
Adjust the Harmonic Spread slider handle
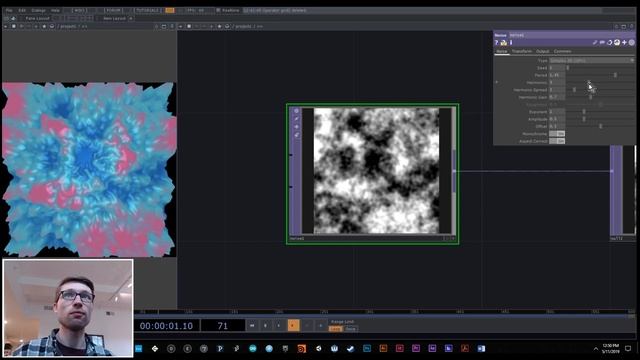coord(574,90)
